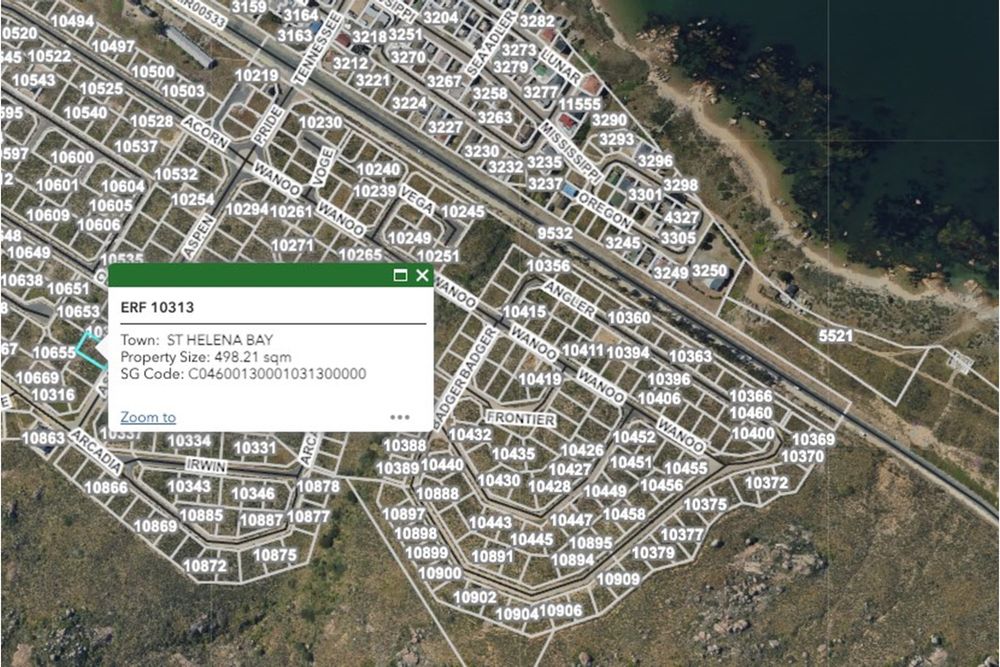The width and height of the screenshot is (1000, 667).
Task: Click the IRWIN street label
Action: [x=206, y=467]
